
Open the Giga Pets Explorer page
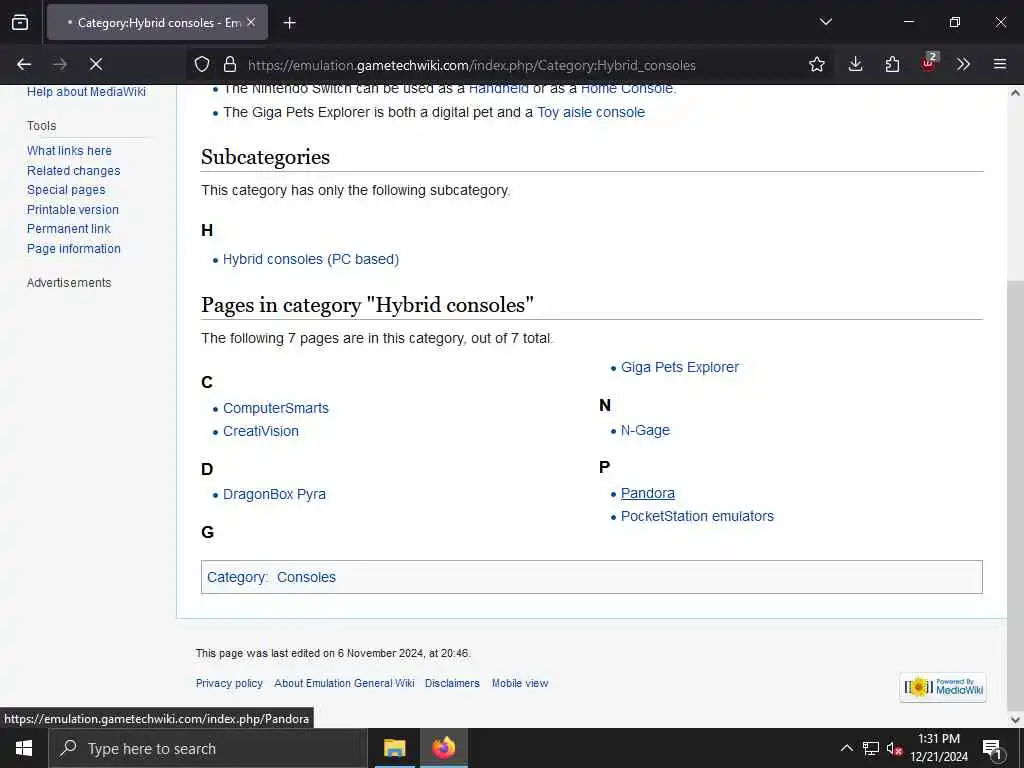pos(680,368)
